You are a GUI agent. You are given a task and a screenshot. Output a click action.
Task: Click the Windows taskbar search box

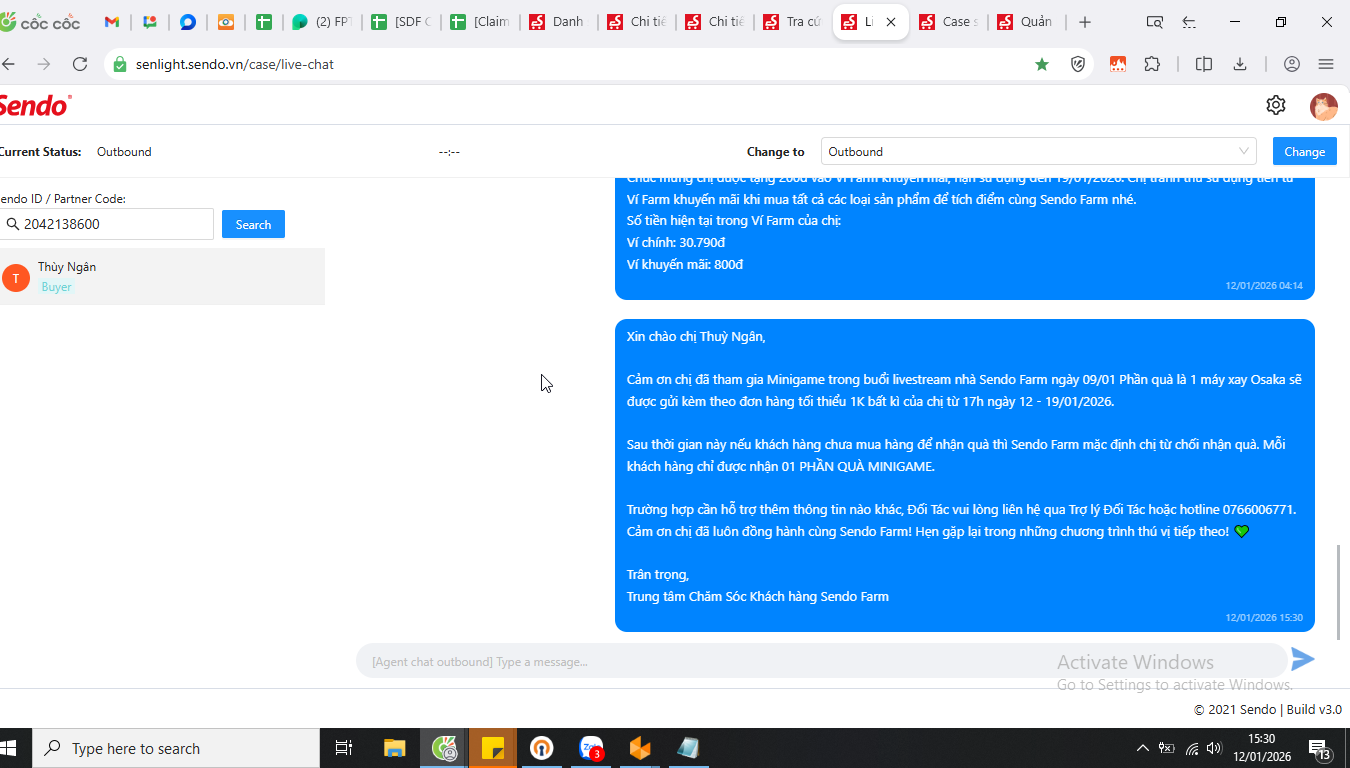(175, 748)
